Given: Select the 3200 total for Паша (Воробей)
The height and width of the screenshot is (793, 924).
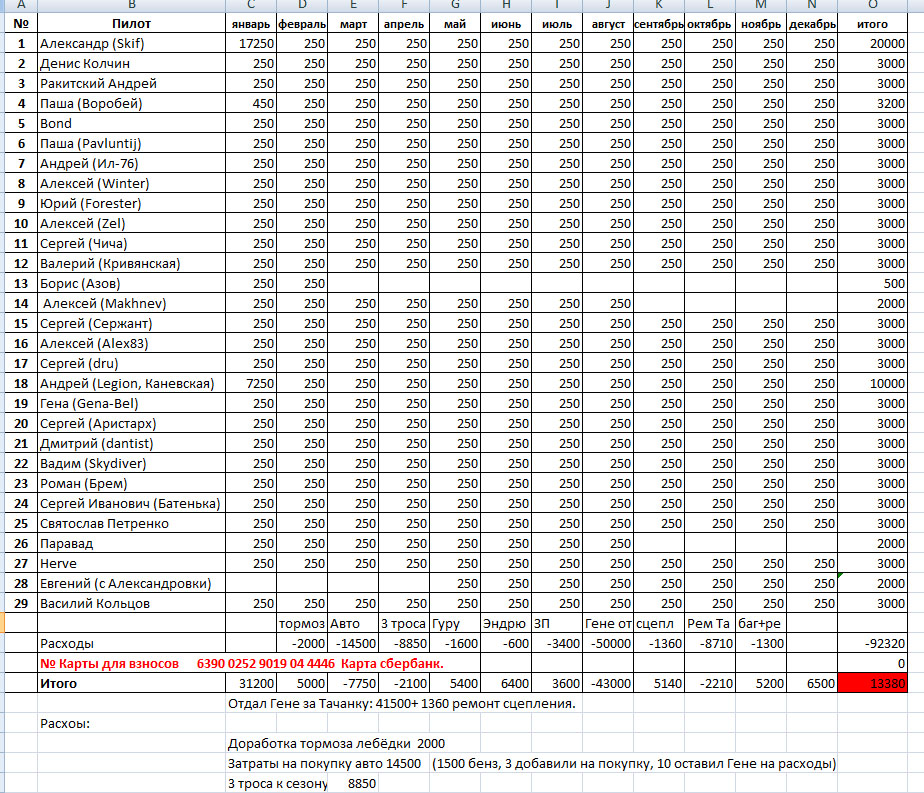Looking at the screenshot, I should [872, 104].
